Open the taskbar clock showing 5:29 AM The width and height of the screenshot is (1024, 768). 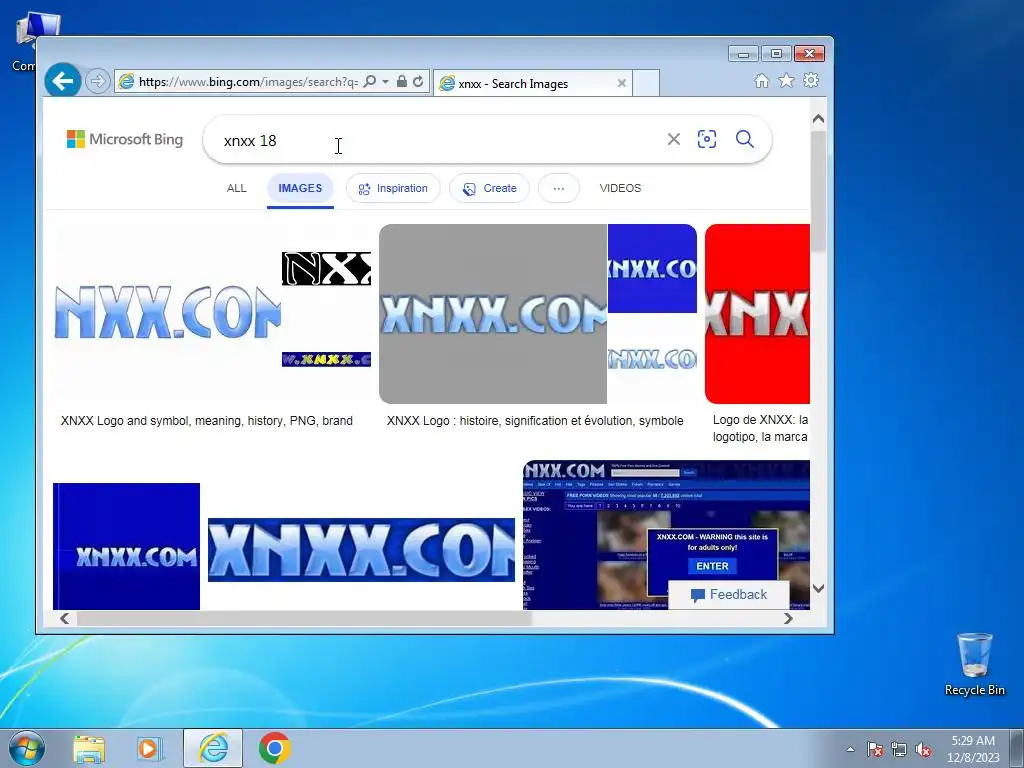pyautogui.click(x=973, y=749)
